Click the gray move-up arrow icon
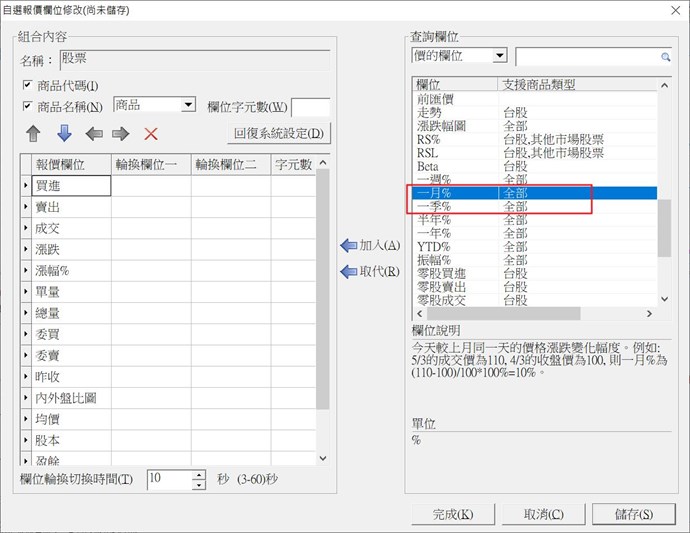 33,134
